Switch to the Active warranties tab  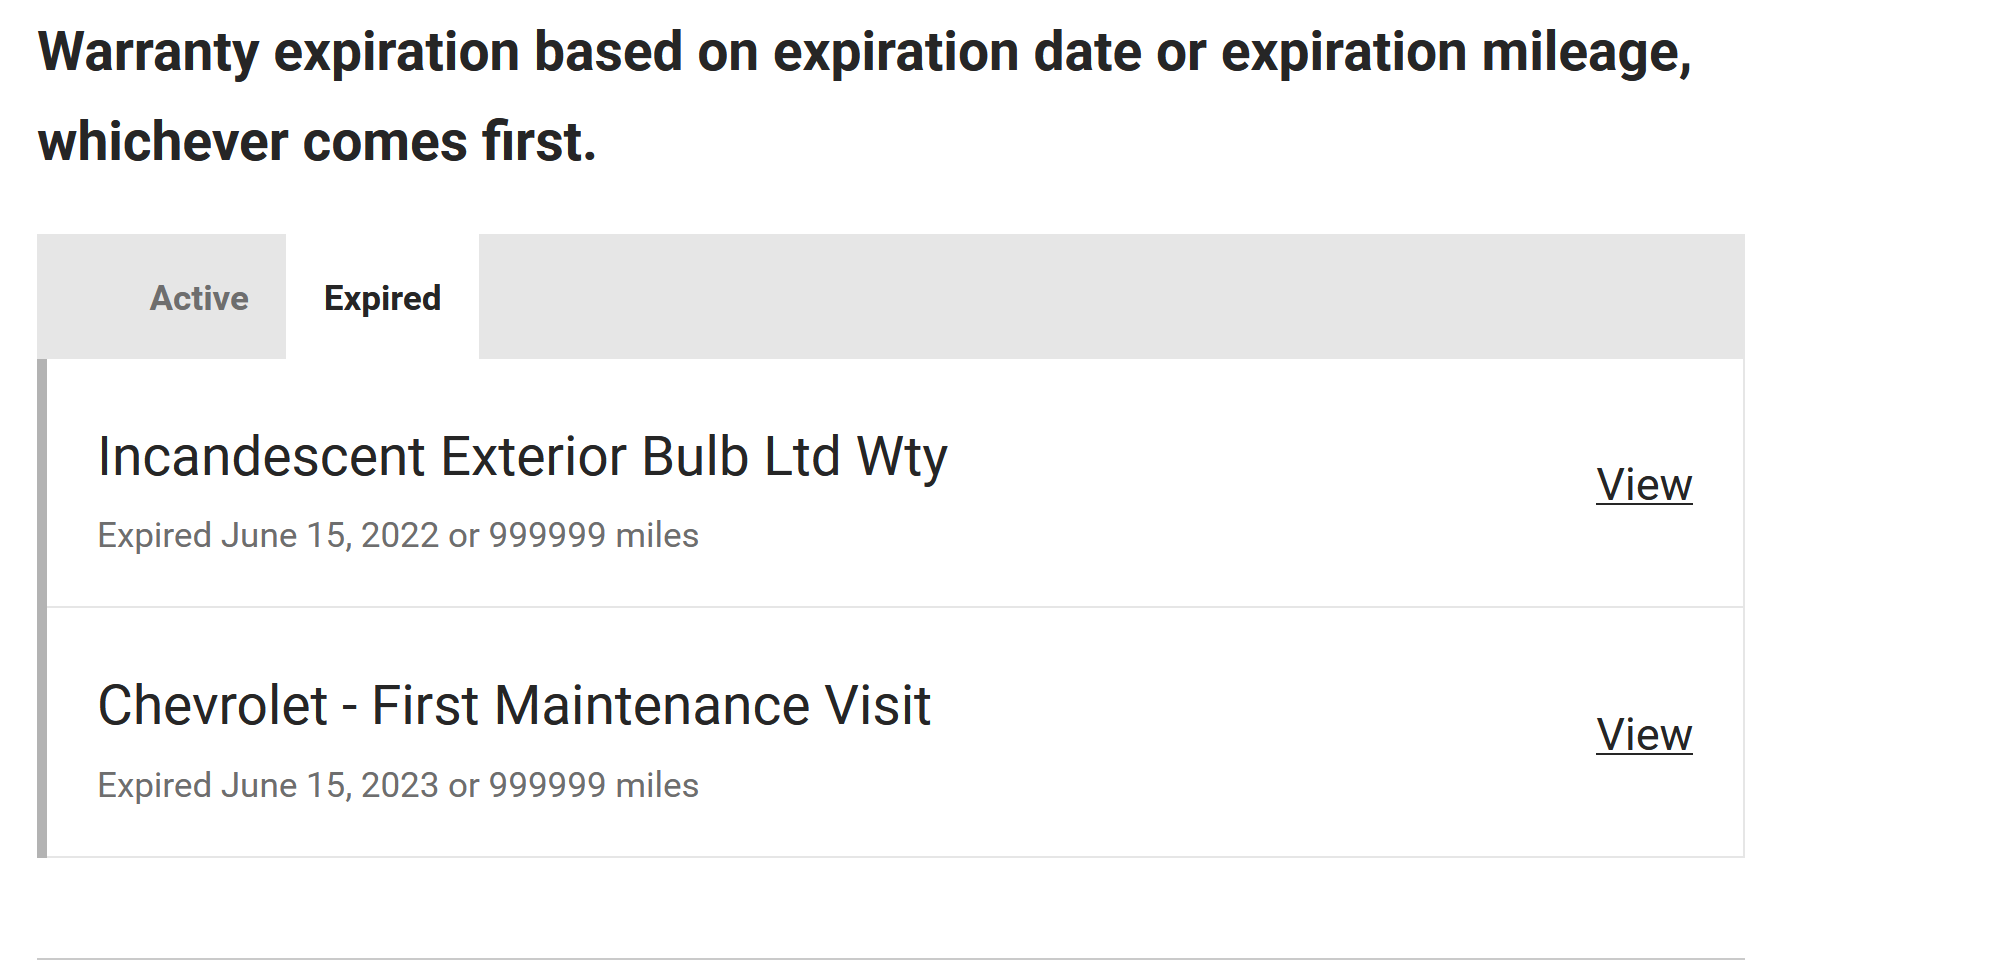pos(199,298)
